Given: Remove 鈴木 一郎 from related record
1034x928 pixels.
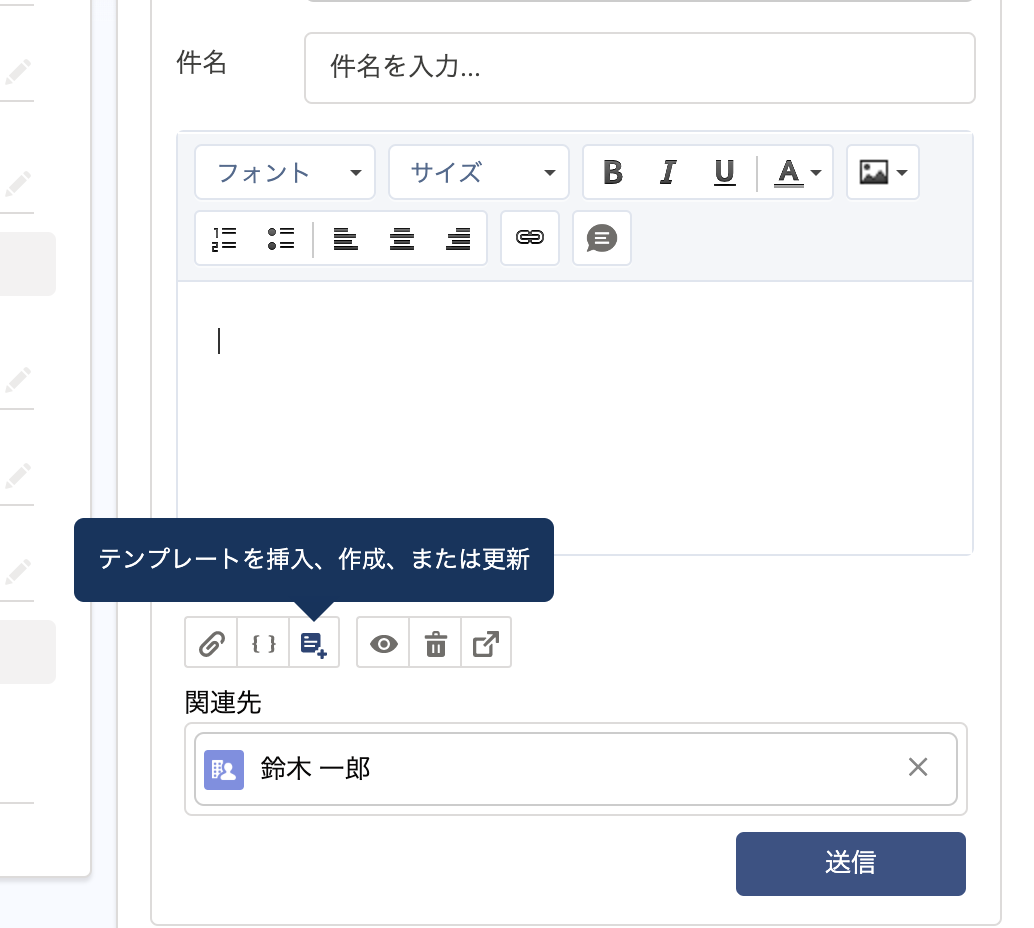Looking at the screenshot, I should 918,767.
